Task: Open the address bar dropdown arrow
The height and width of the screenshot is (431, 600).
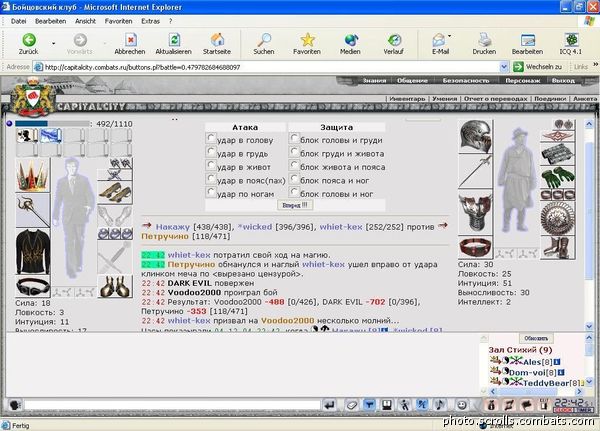Action: click(504, 67)
